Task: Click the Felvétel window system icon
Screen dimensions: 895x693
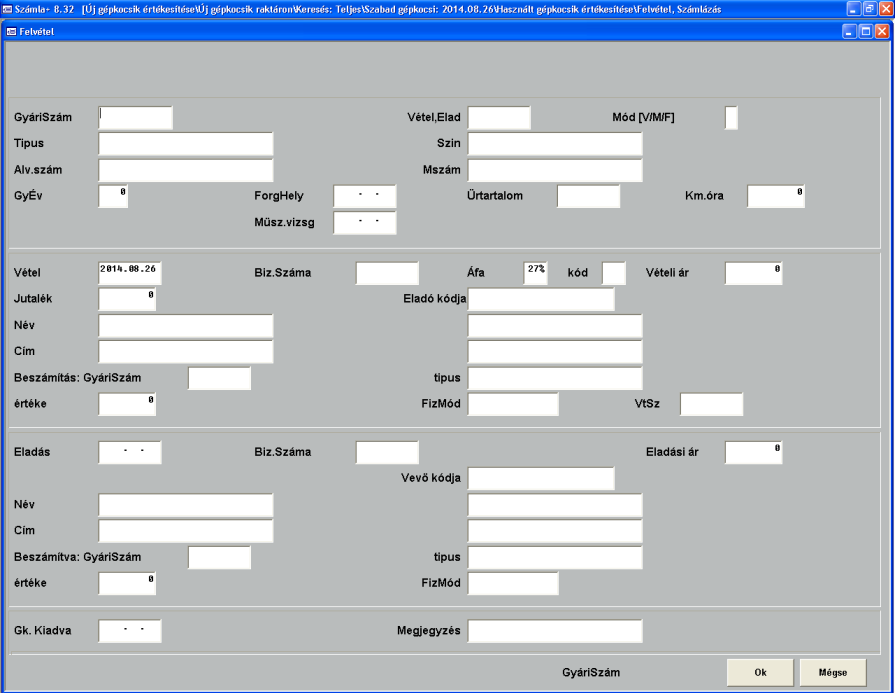Action: 11,32
